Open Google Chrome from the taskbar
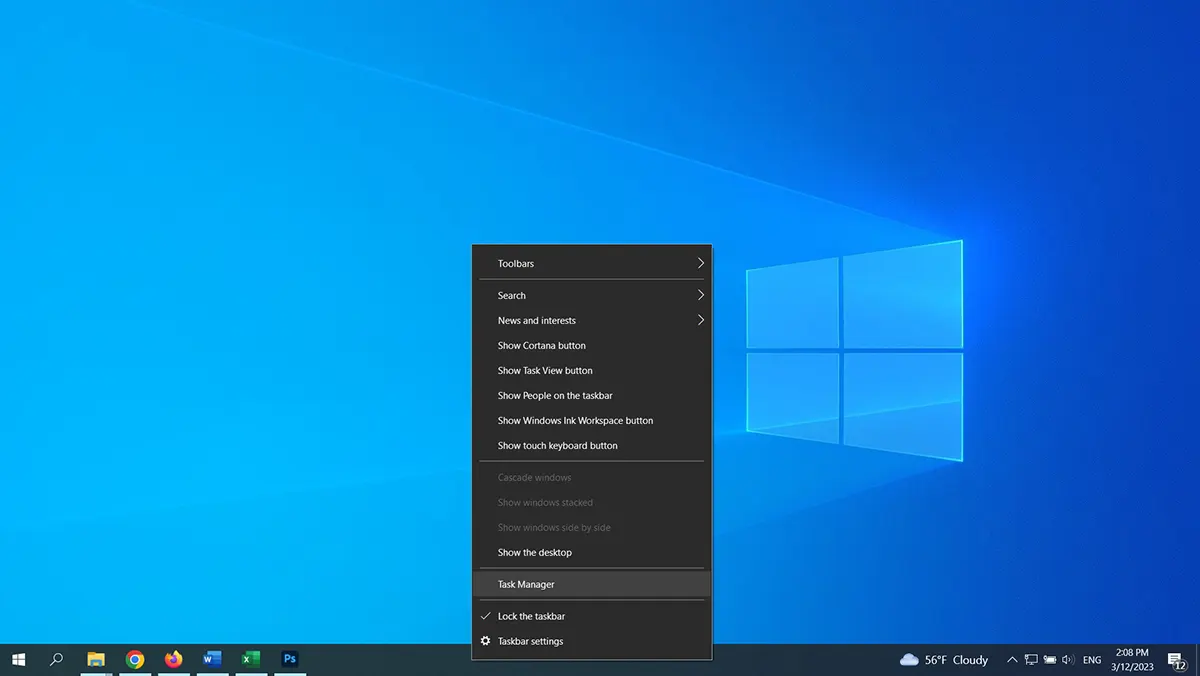 pyautogui.click(x=135, y=660)
